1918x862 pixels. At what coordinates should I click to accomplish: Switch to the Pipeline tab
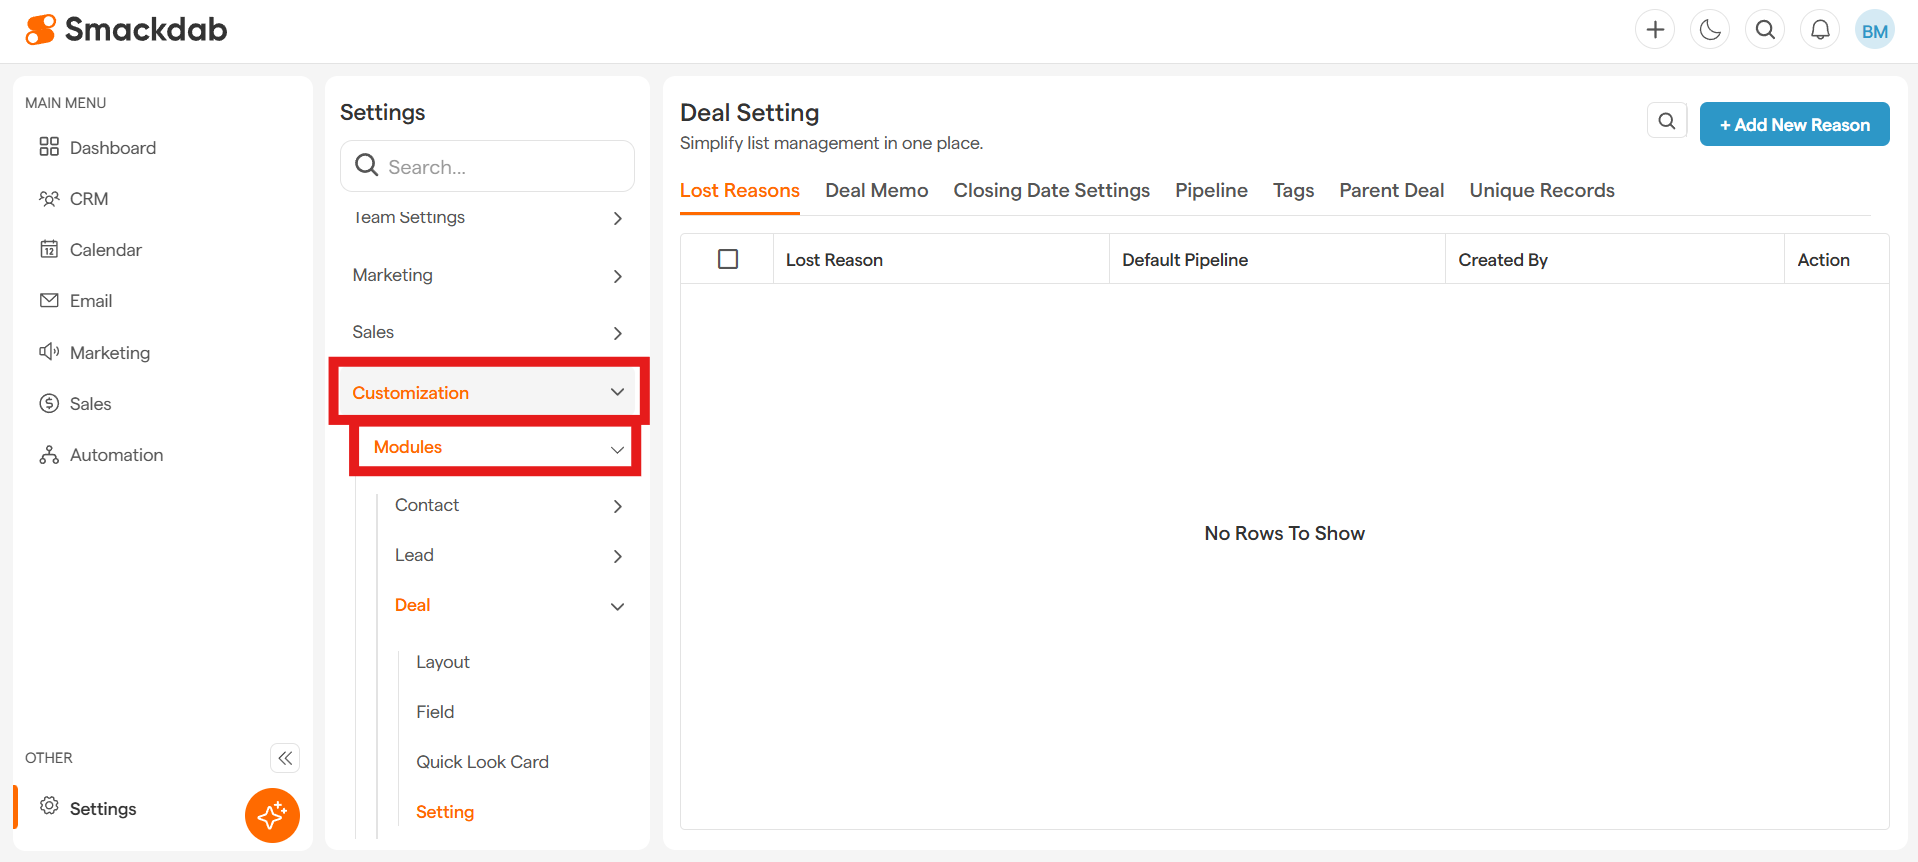(1210, 190)
